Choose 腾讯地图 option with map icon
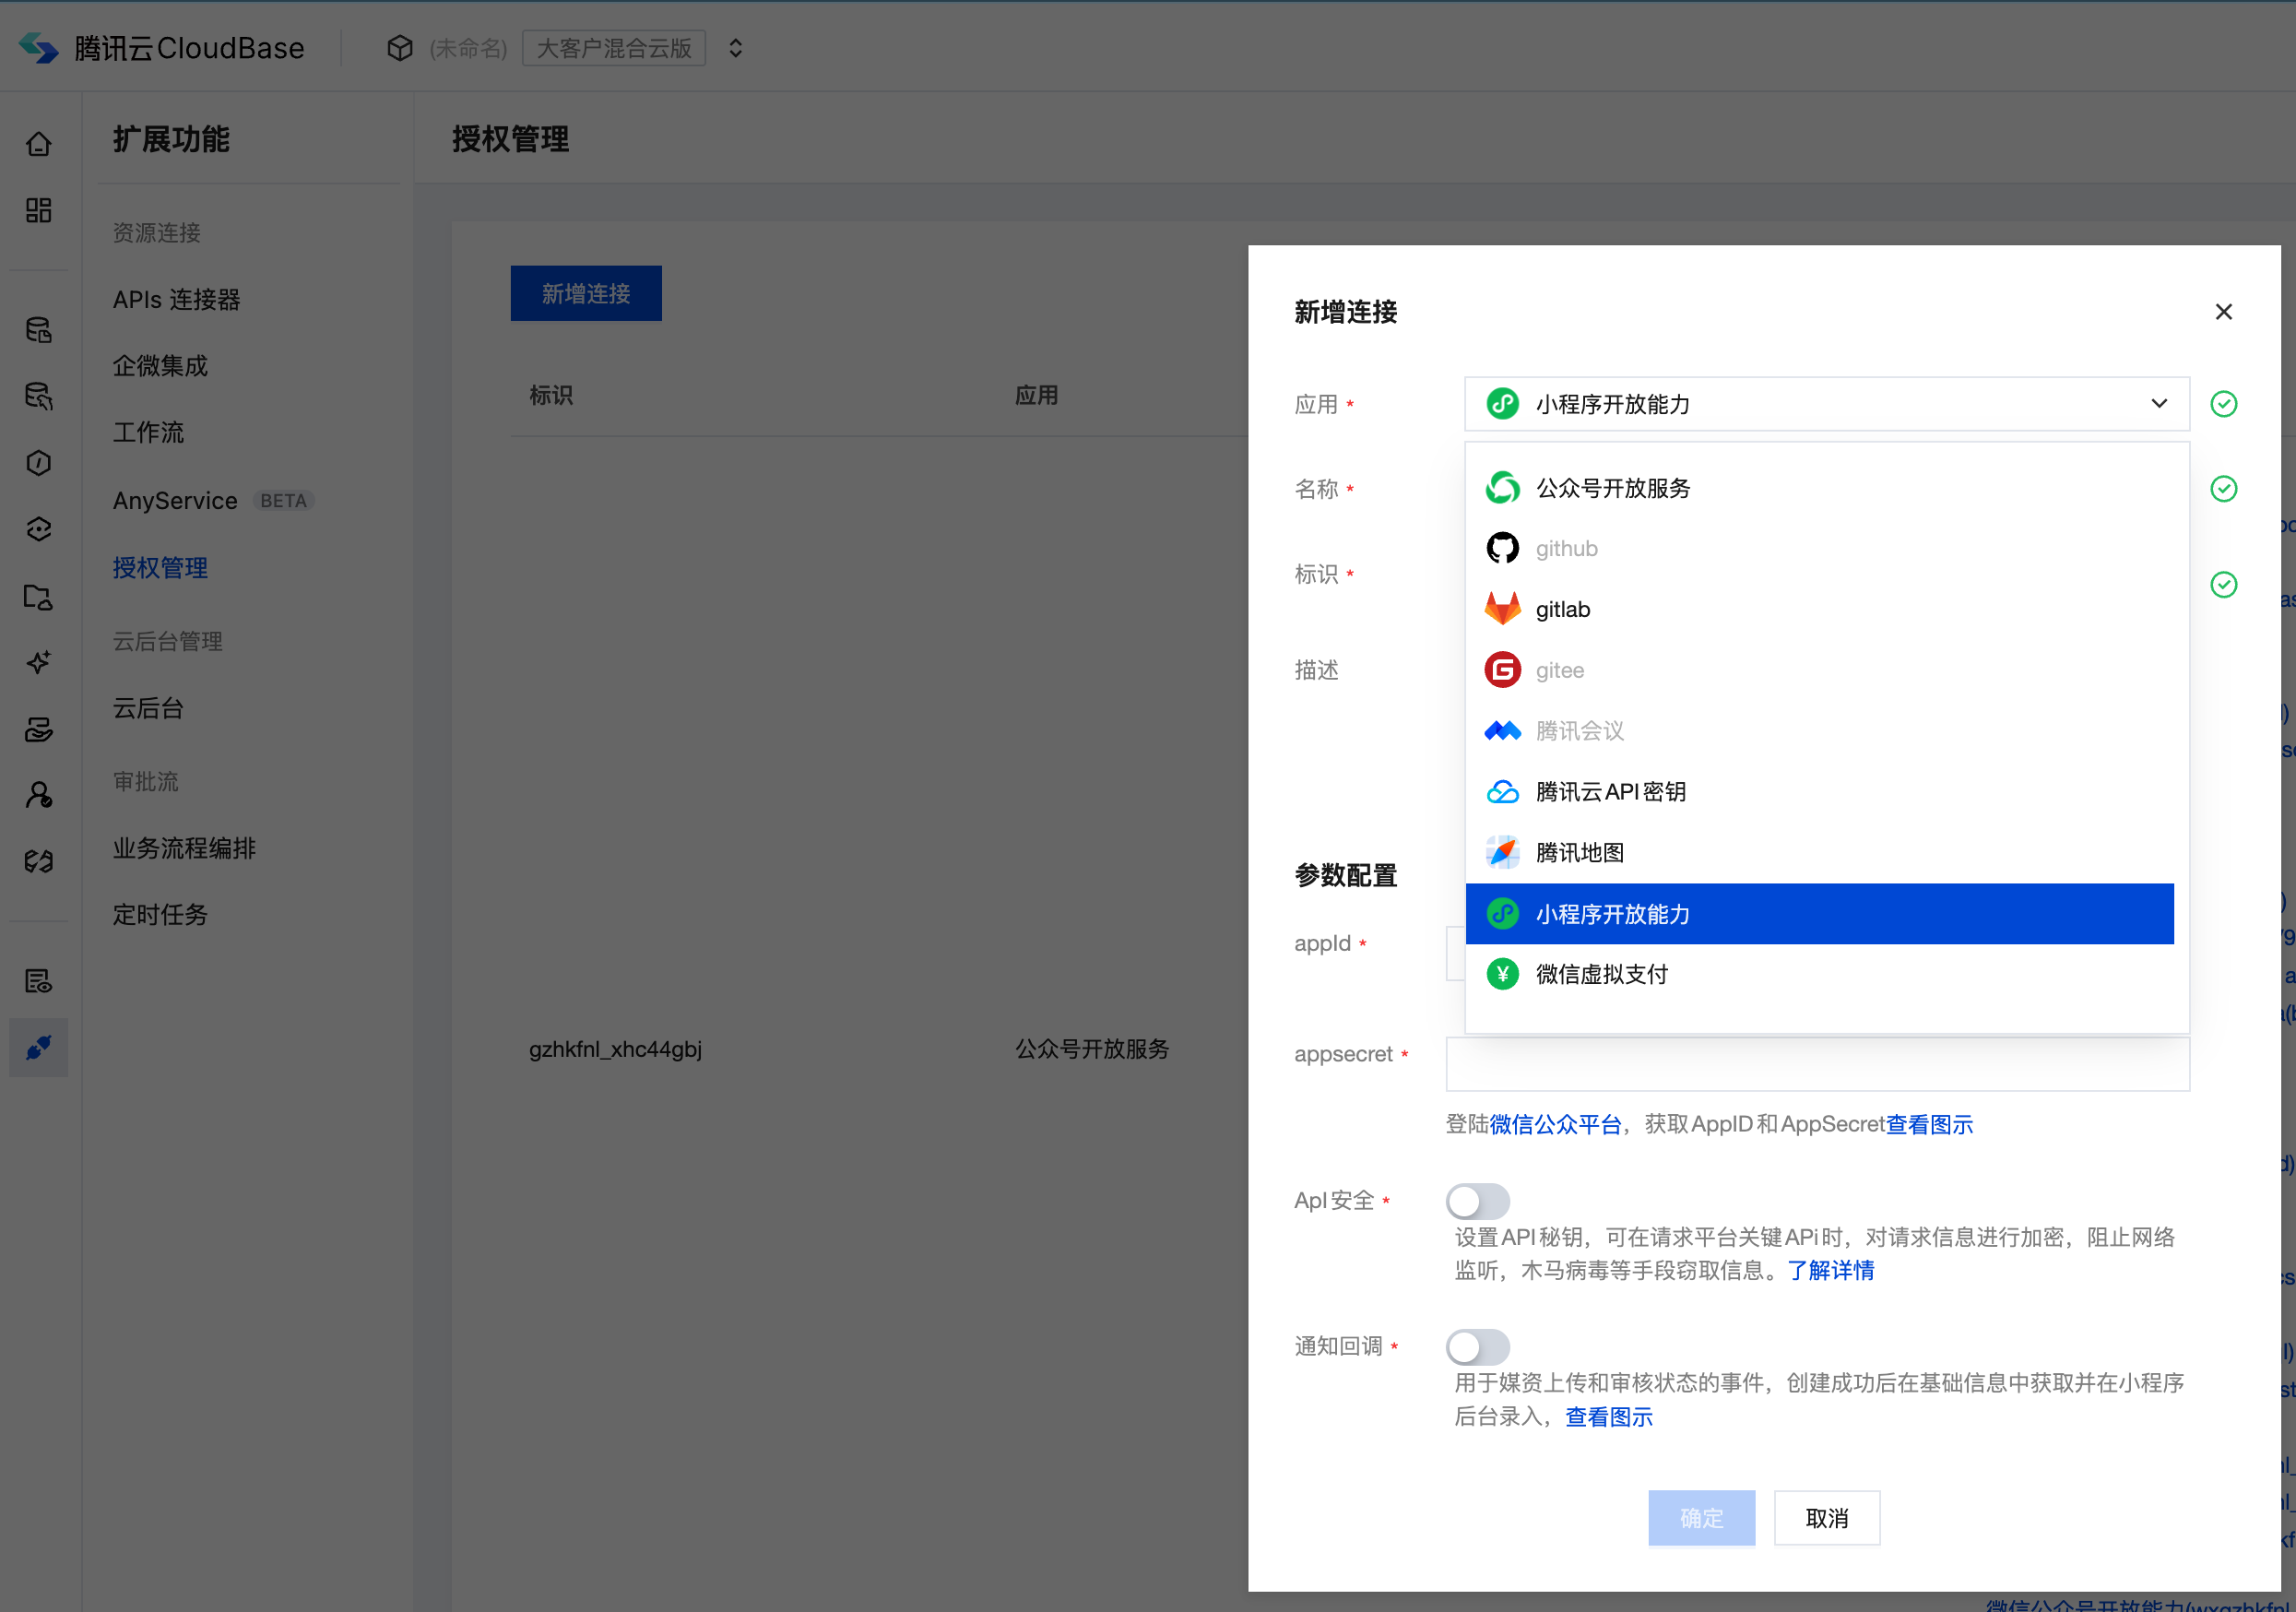 pyautogui.click(x=1579, y=852)
